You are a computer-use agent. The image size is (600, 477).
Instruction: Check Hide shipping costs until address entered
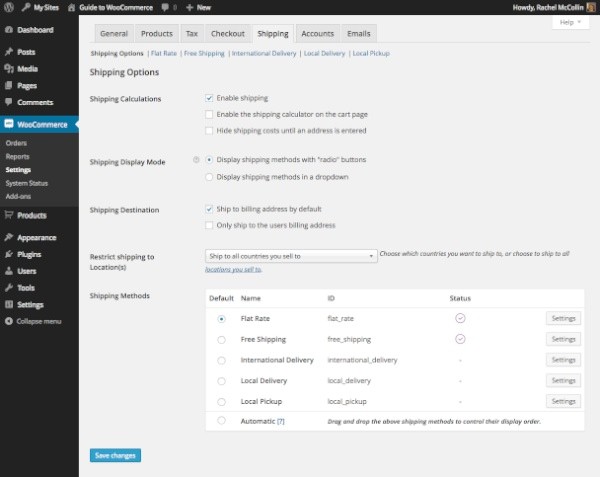209,131
